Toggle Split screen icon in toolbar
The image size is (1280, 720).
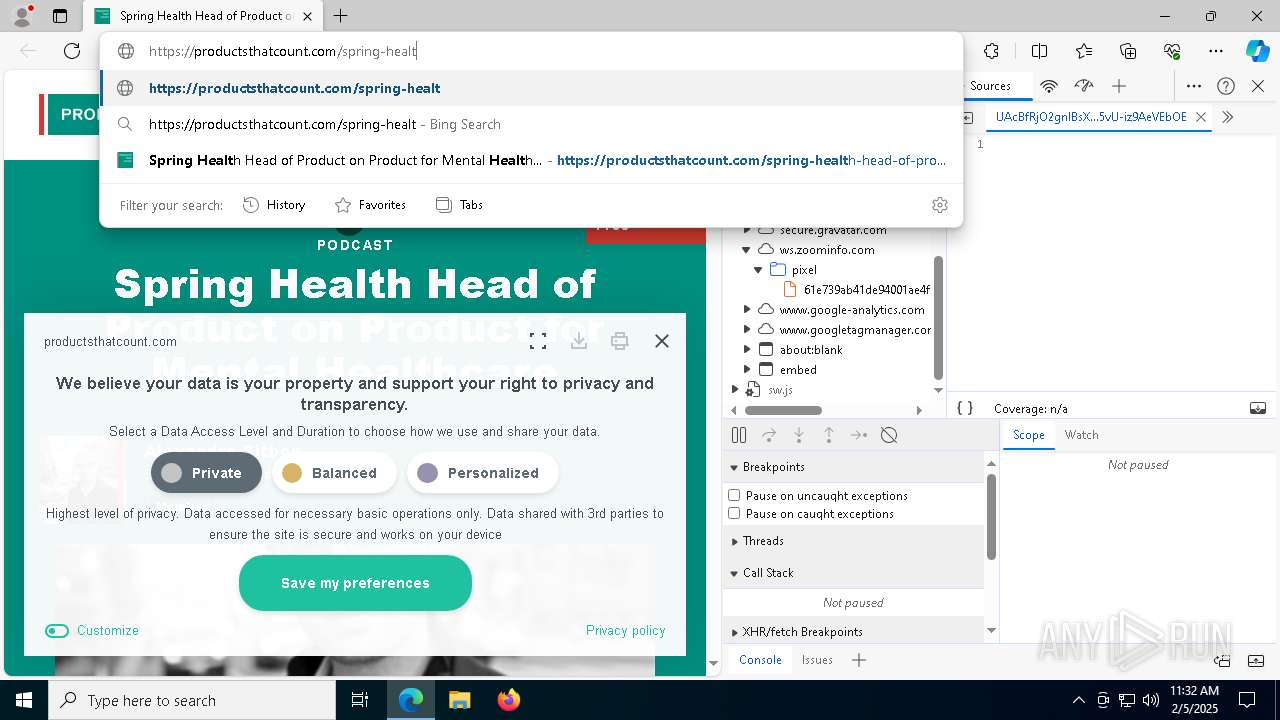tap(1039, 51)
